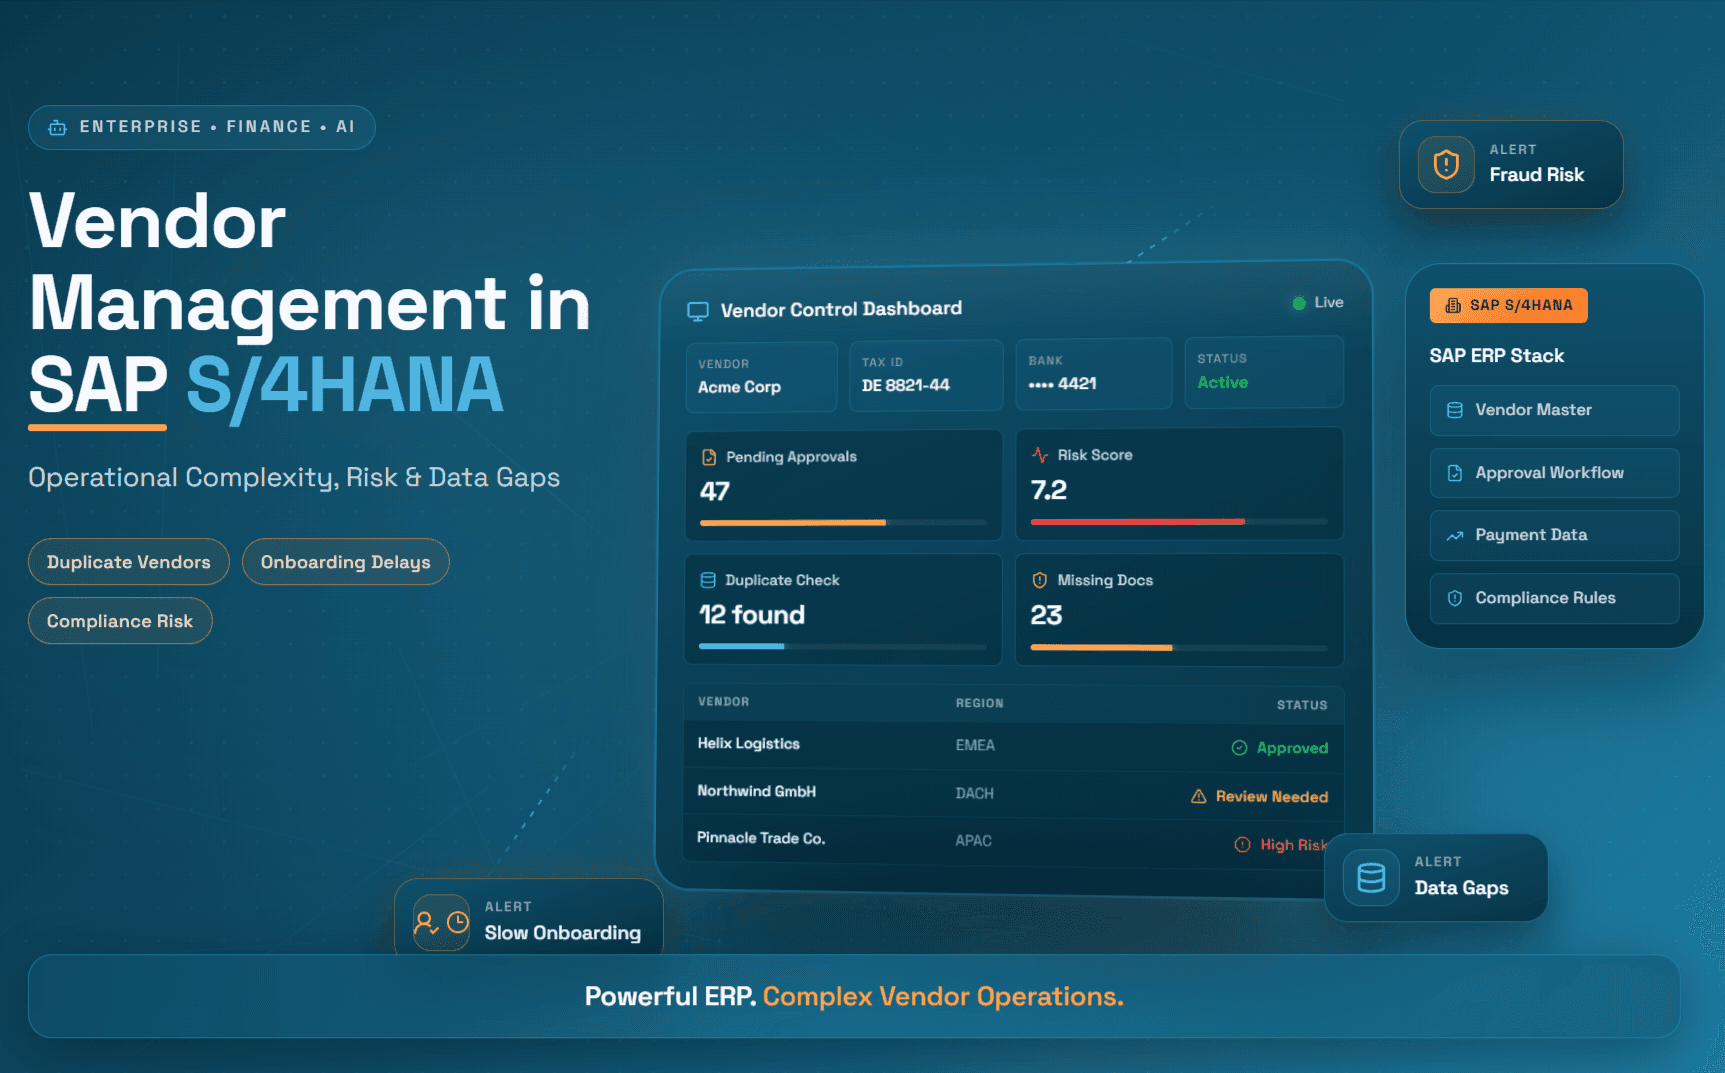
Task: Click the Vendor Acme Corp field
Action: (x=761, y=377)
